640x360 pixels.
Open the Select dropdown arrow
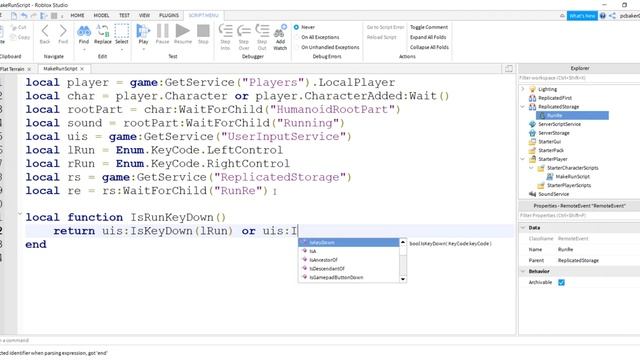click(122, 50)
